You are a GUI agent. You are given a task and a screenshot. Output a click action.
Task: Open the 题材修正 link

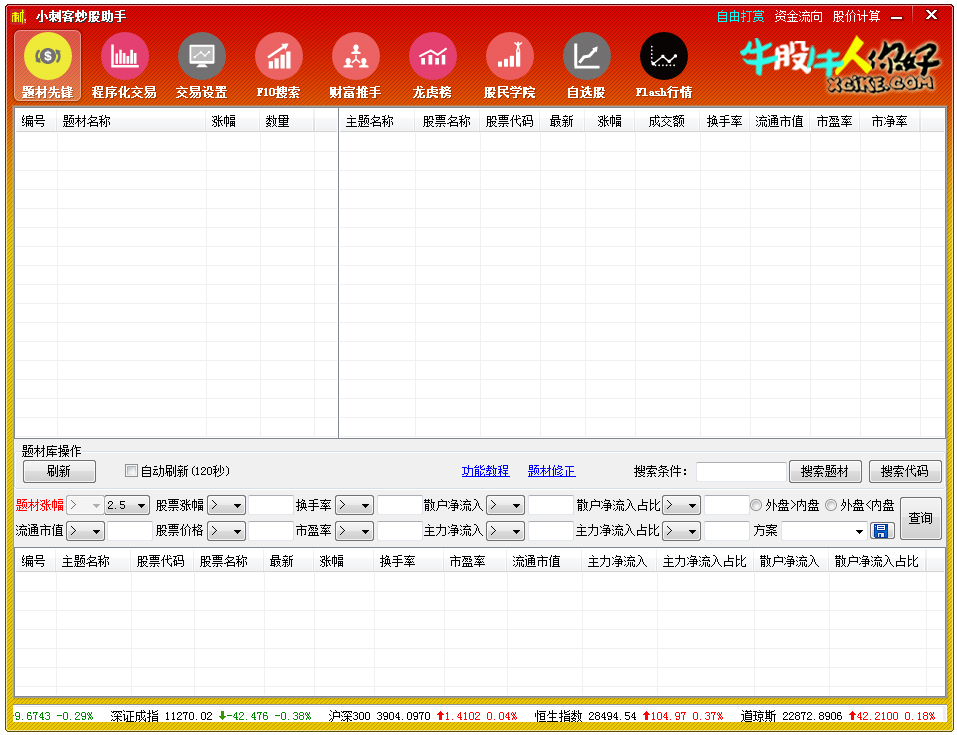552,471
